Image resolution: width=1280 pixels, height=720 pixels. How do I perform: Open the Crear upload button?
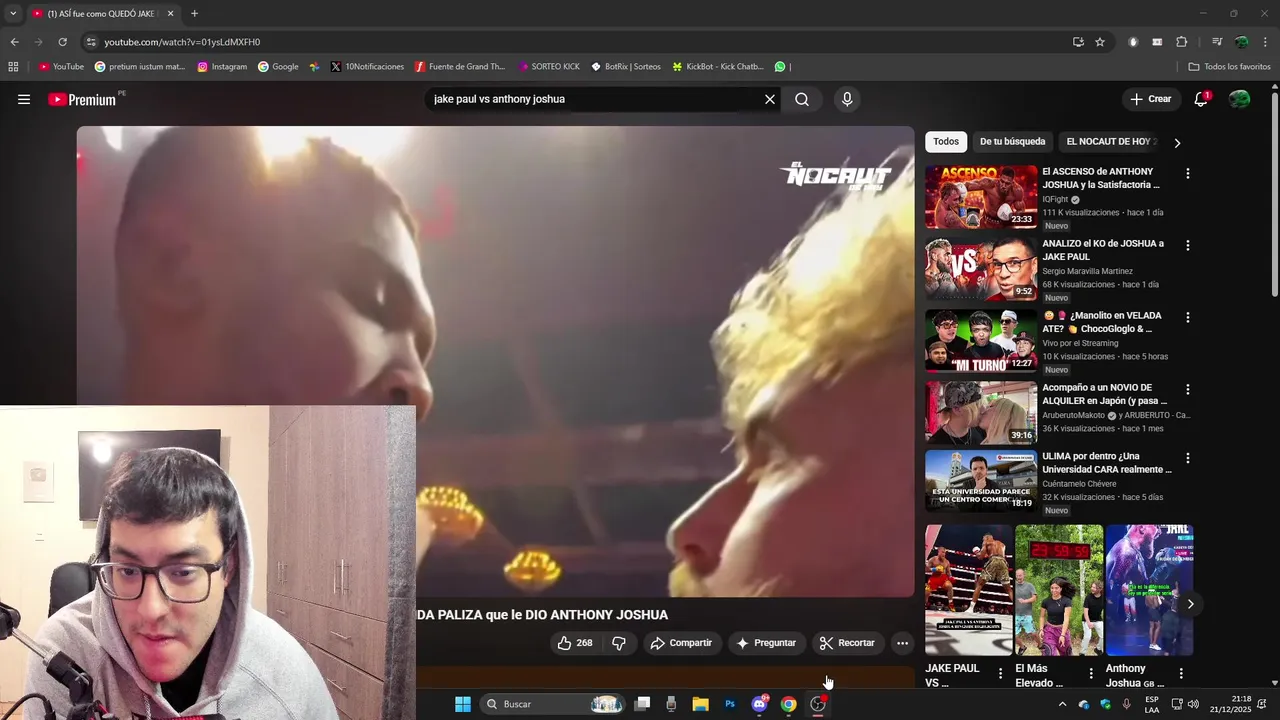pyautogui.click(x=1150, y=99)
